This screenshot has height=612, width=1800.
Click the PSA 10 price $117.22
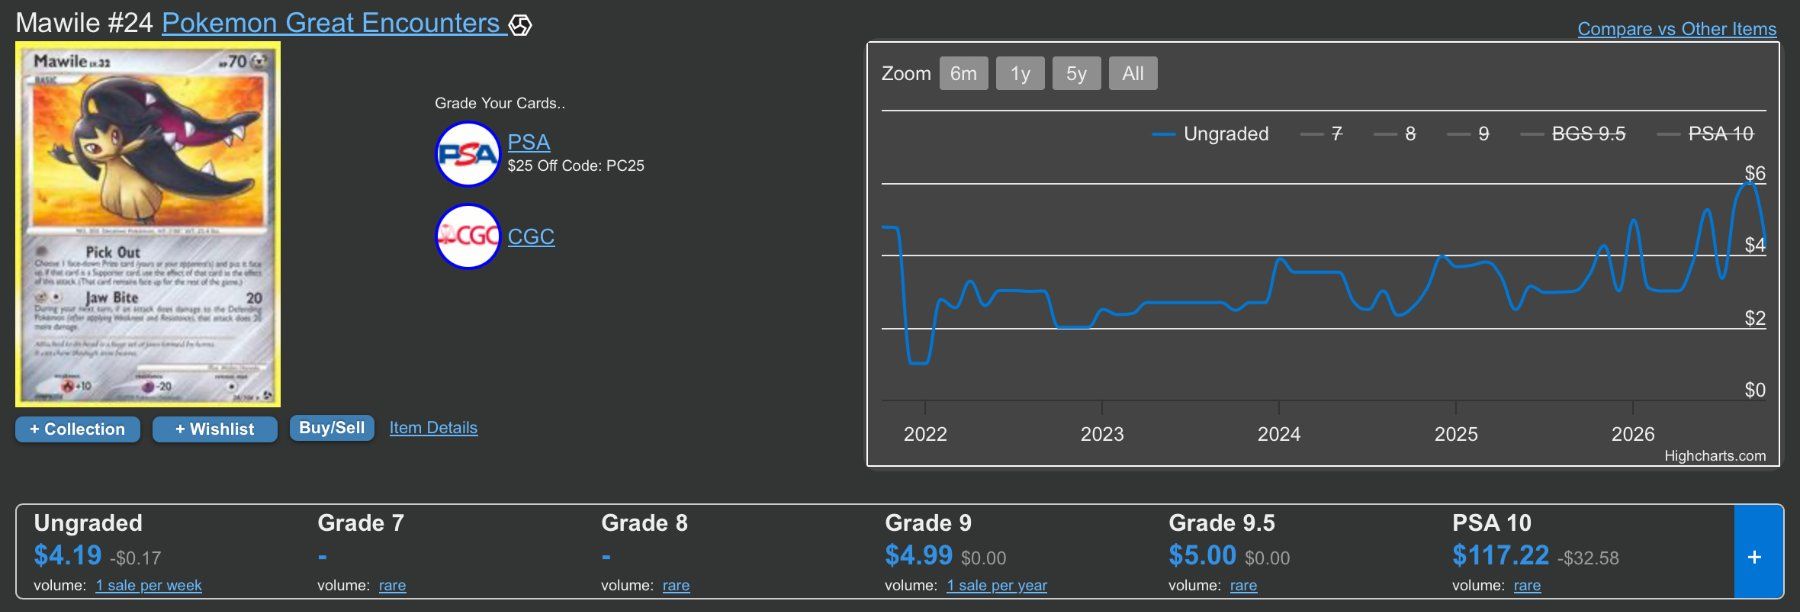pyautogui.click(x=1501, y=555)
